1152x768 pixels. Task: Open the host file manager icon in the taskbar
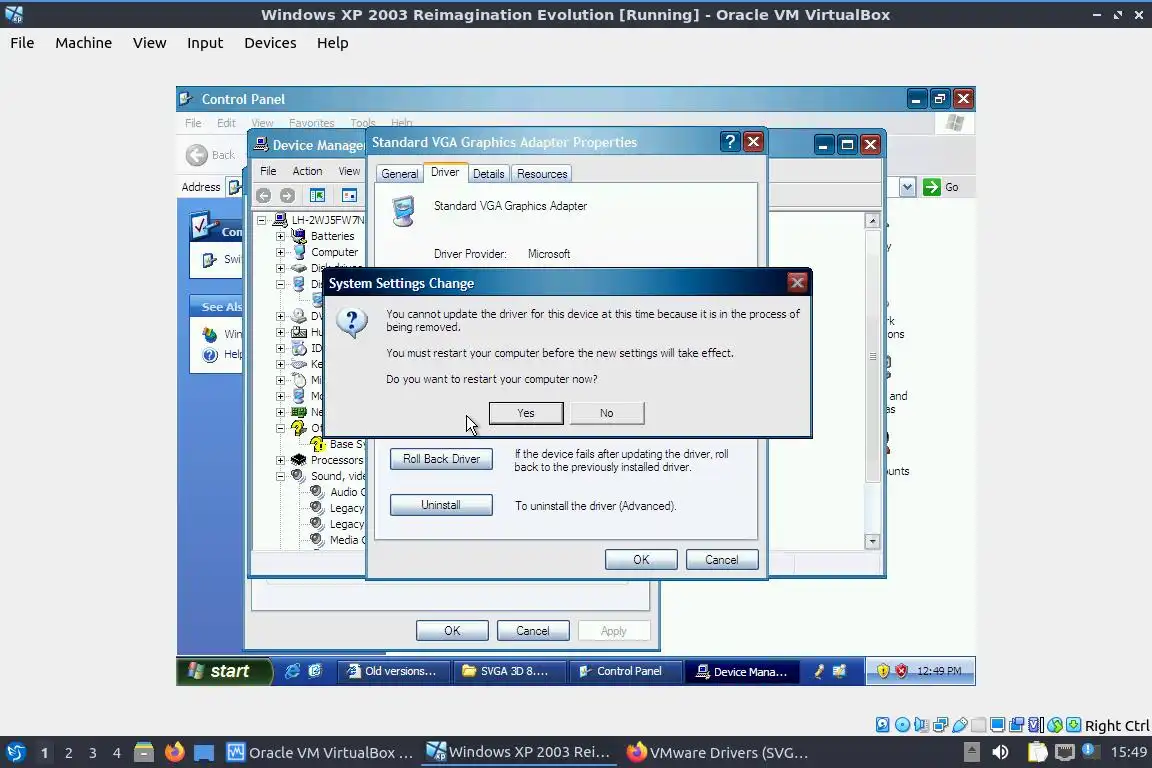pyautogui.click(x=144, y=752)
